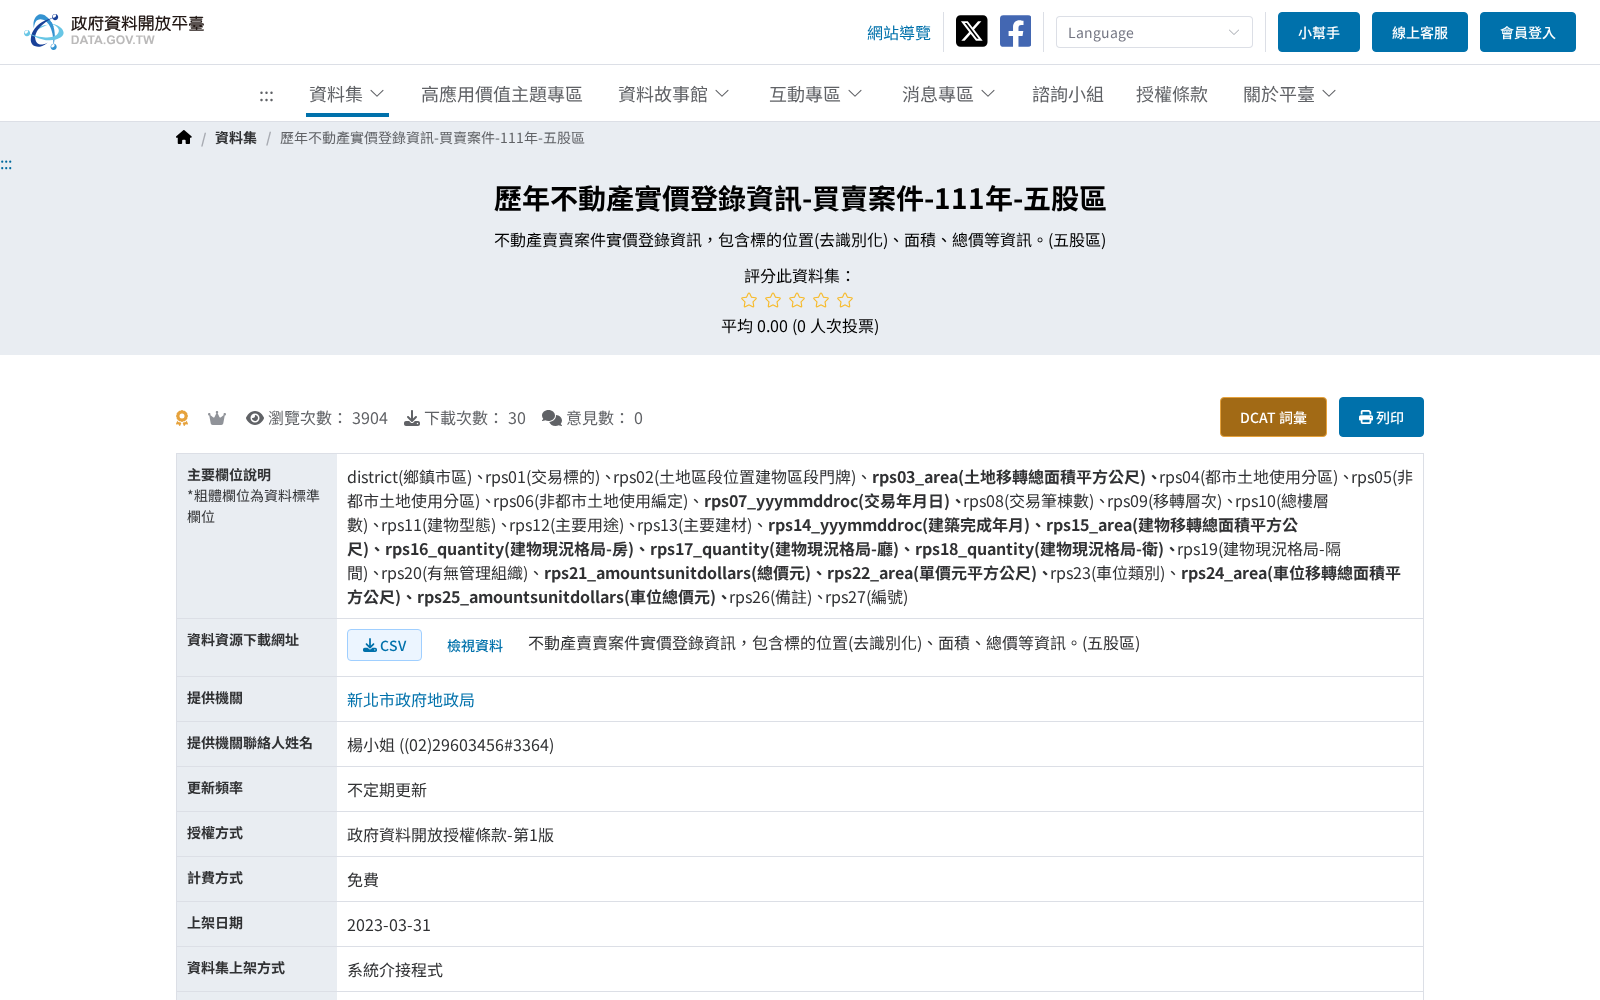
Task: Click the 會員登入 button
Action: click(x=1528, y=32)
